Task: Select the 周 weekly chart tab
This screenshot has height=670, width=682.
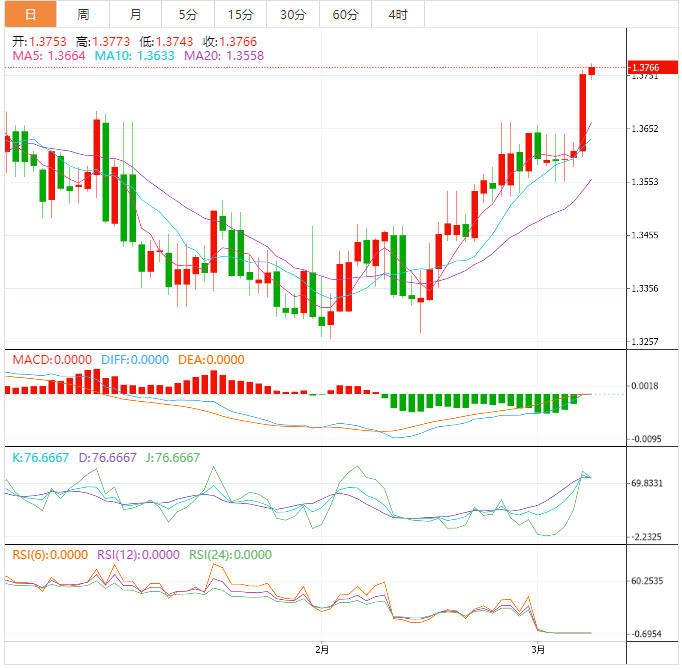Action: [x=83, y=14]
